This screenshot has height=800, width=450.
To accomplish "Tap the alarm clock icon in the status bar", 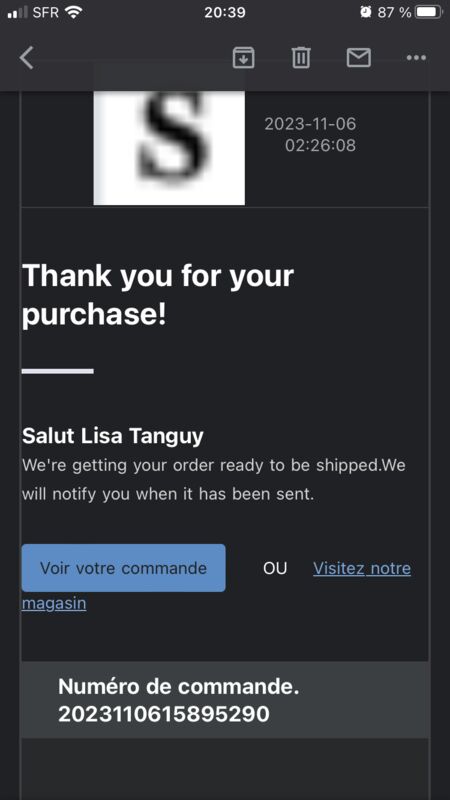I will tap(366, 12).
